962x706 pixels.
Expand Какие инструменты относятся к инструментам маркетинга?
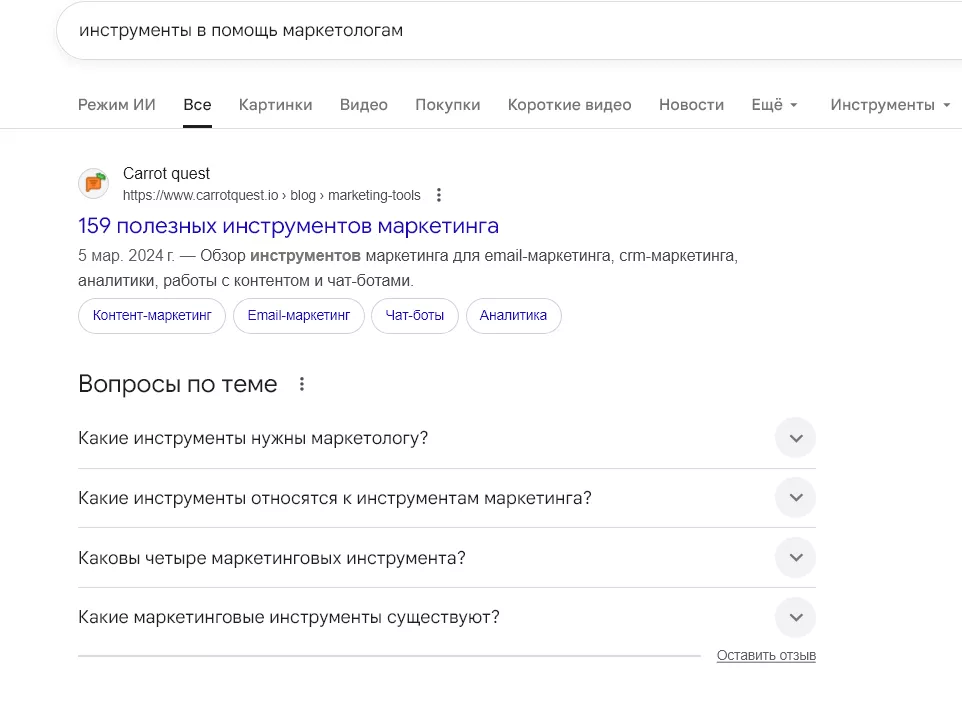click(795, 497)
